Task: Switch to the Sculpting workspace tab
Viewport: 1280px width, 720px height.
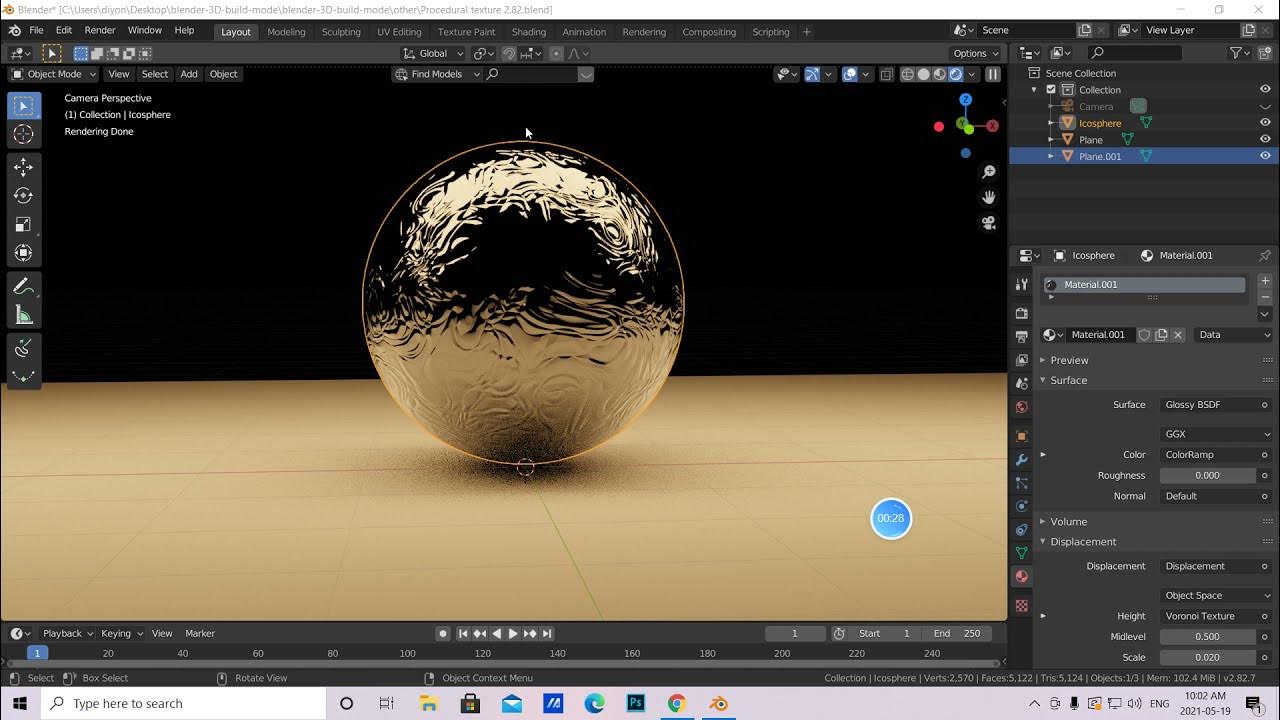Action: 341,32
